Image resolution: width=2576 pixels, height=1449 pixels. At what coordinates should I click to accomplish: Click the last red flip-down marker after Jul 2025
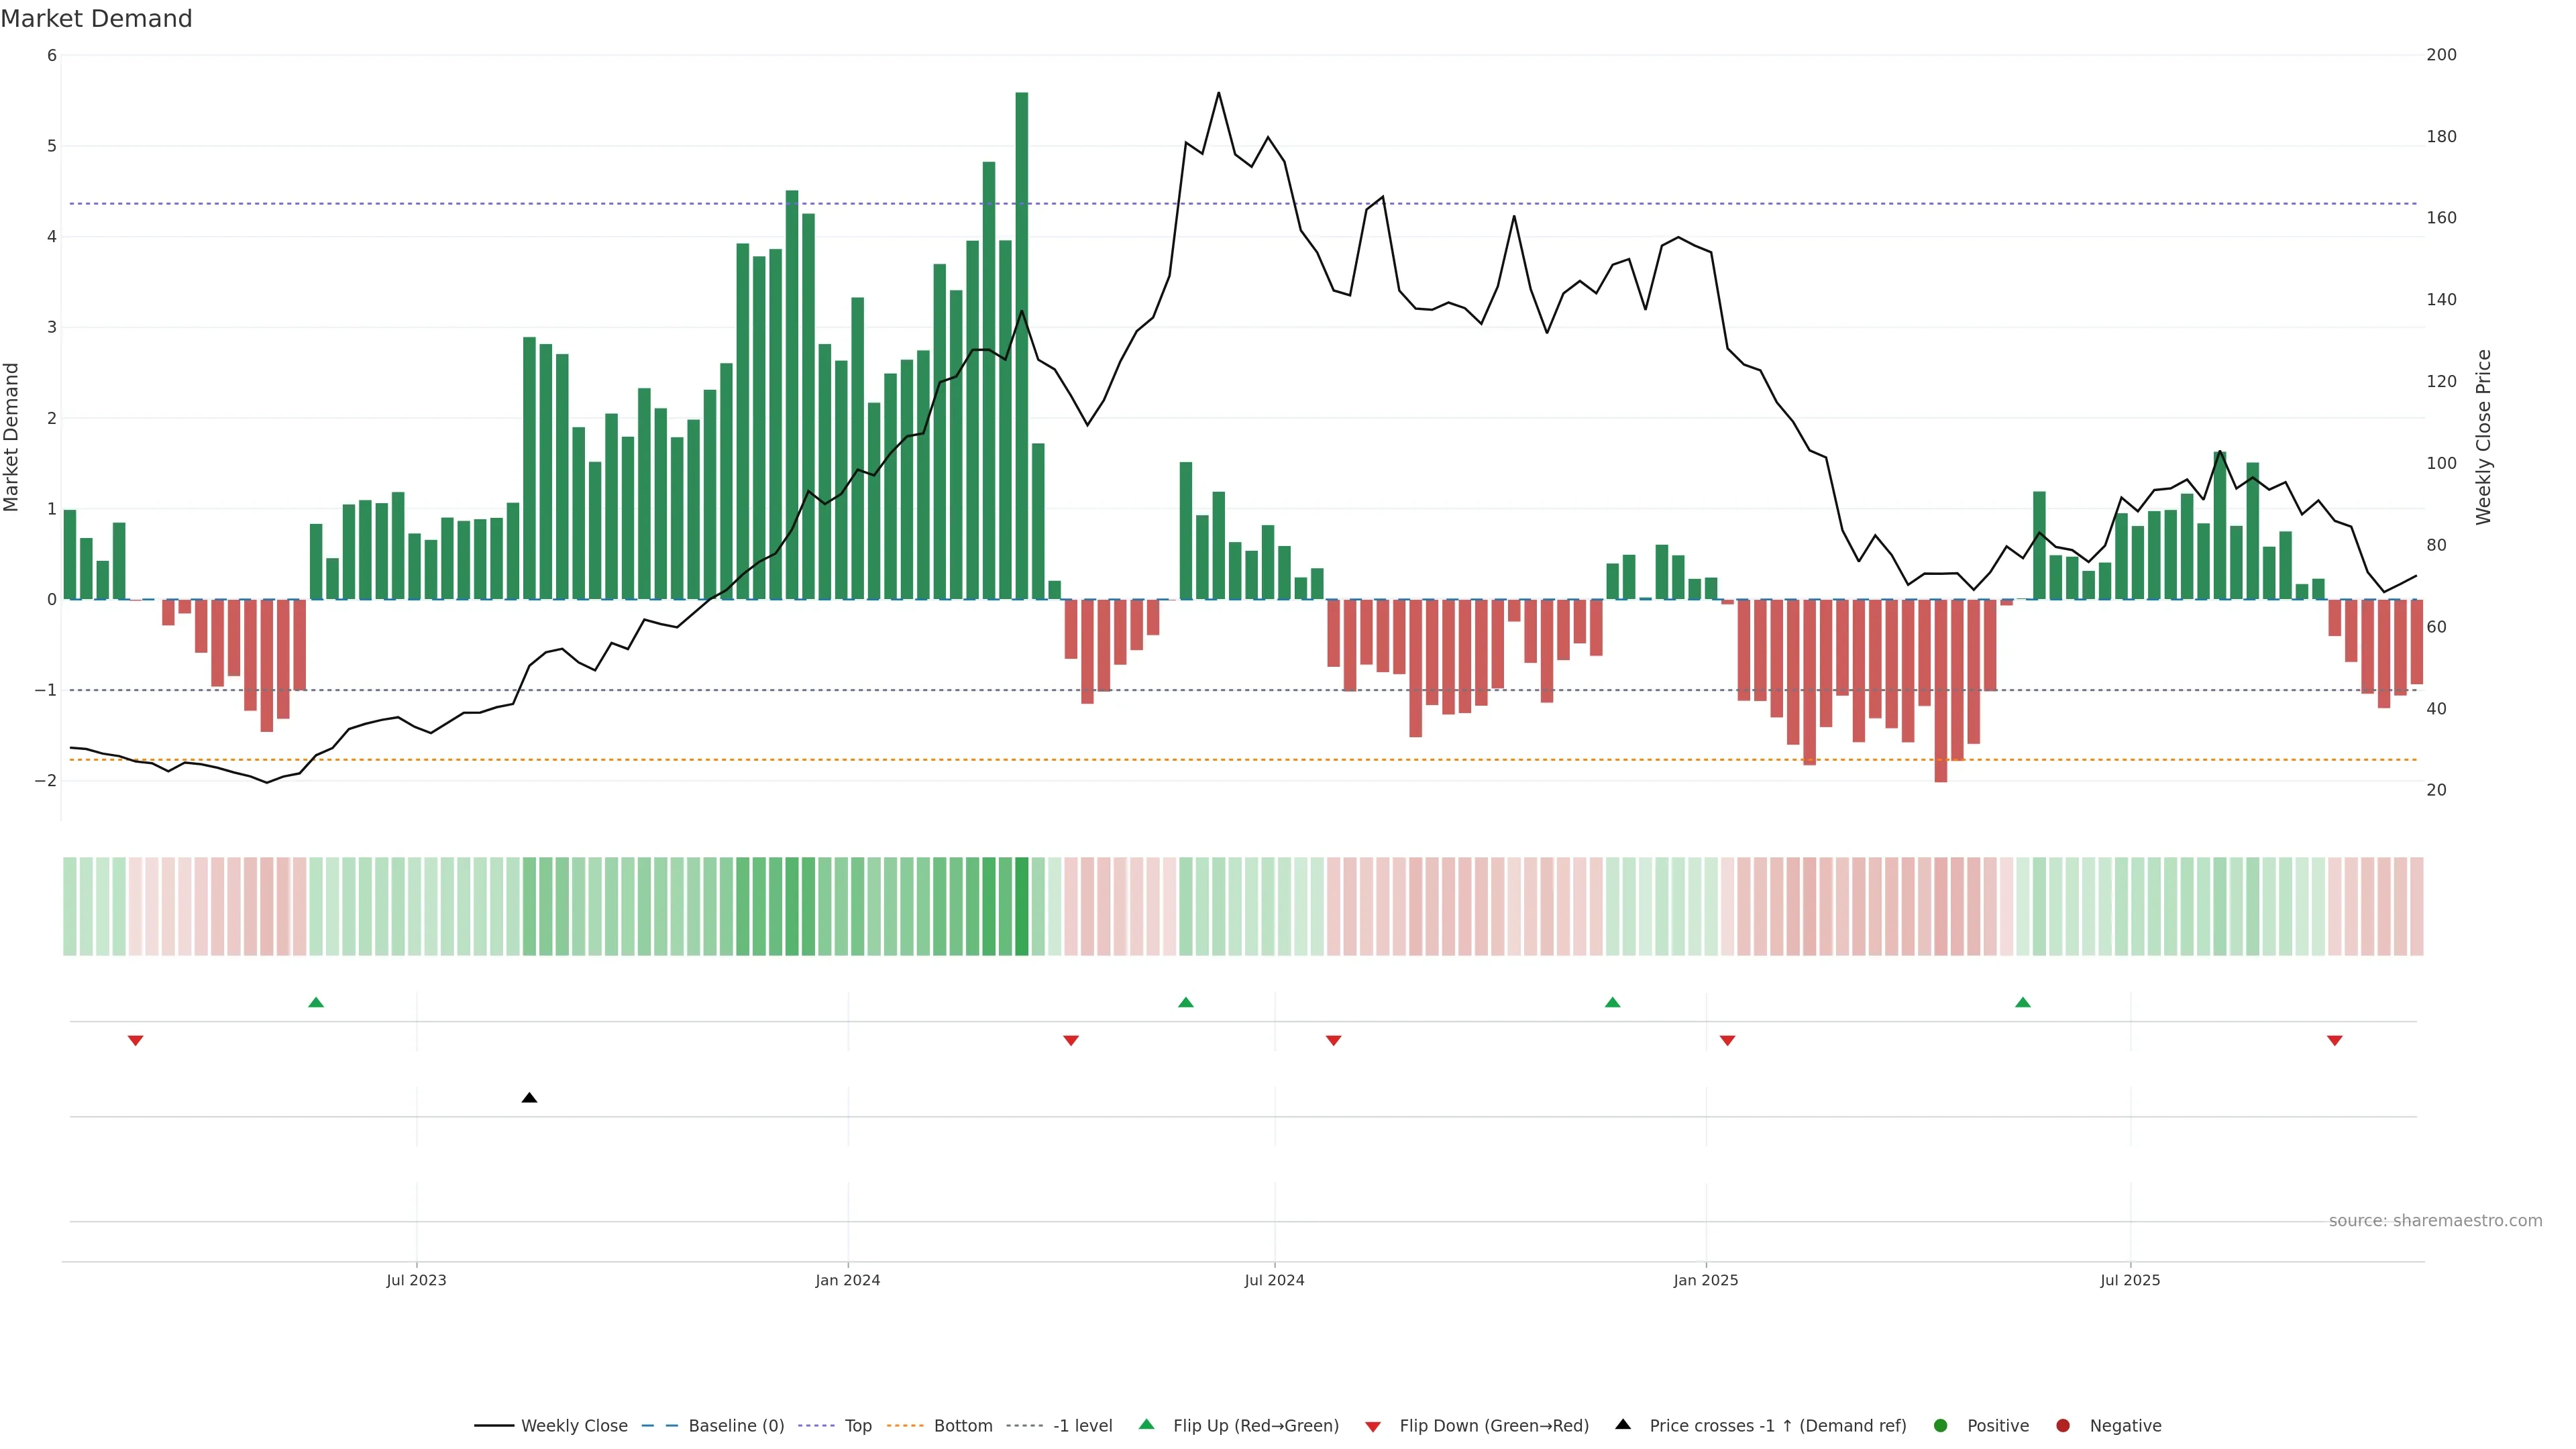tap(2335, 1041)
